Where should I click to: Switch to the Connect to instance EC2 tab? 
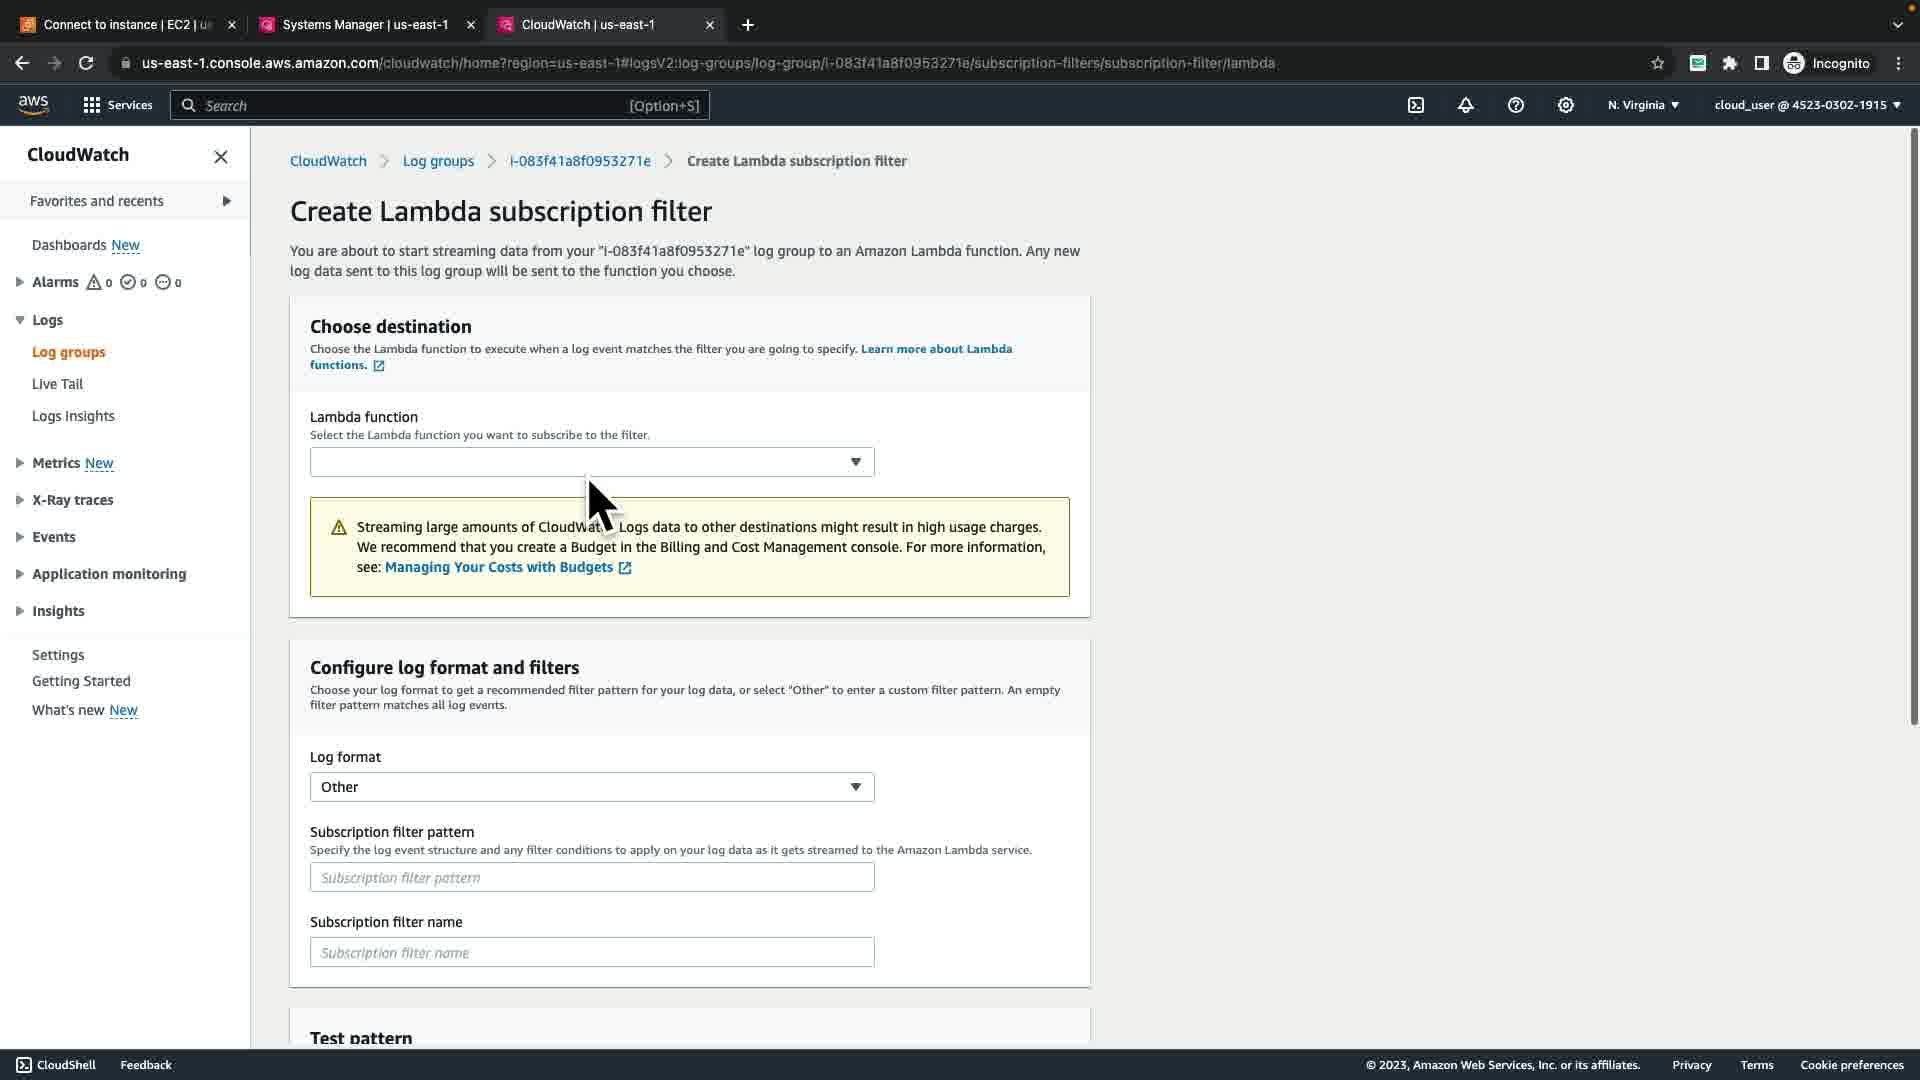tap(127, 25)
